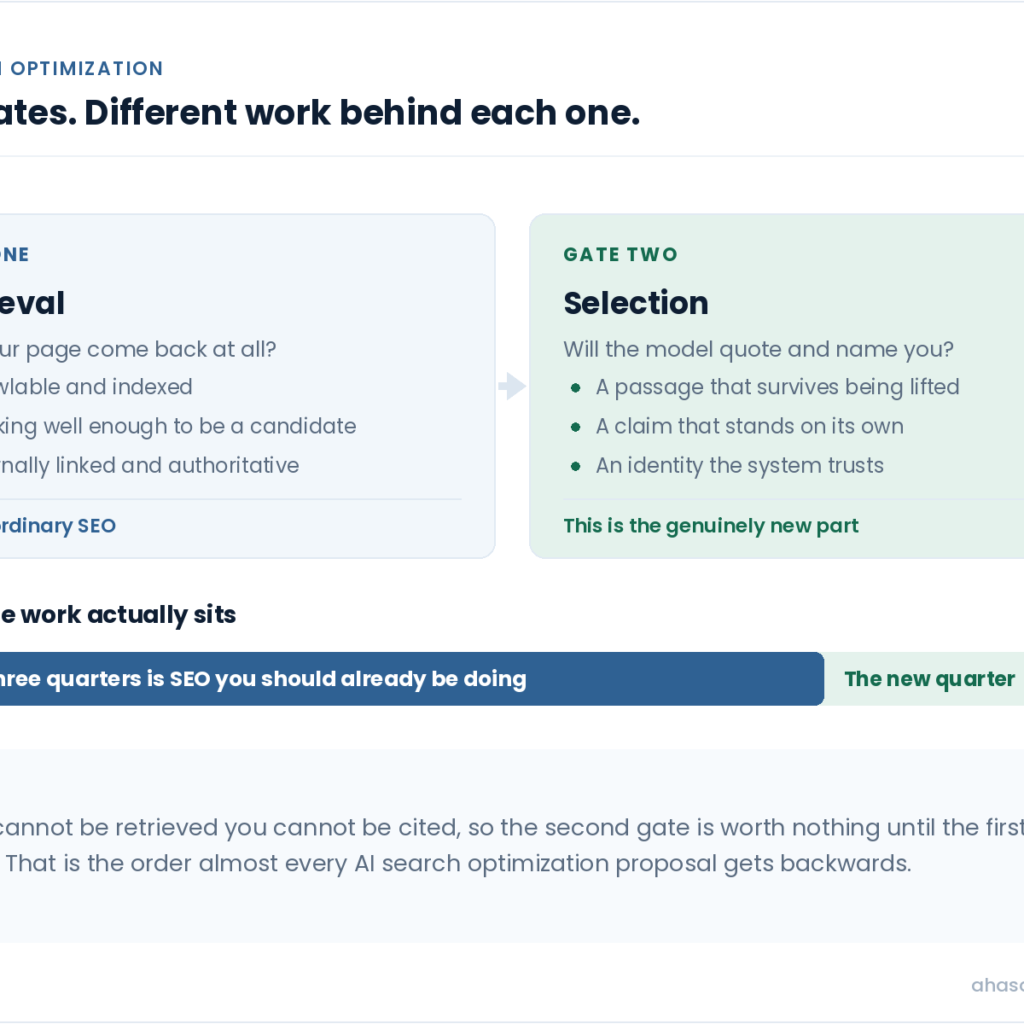
Task: Click 'A claim that stands on its own'
Action: pyautogui.click(x=750, y=426)
